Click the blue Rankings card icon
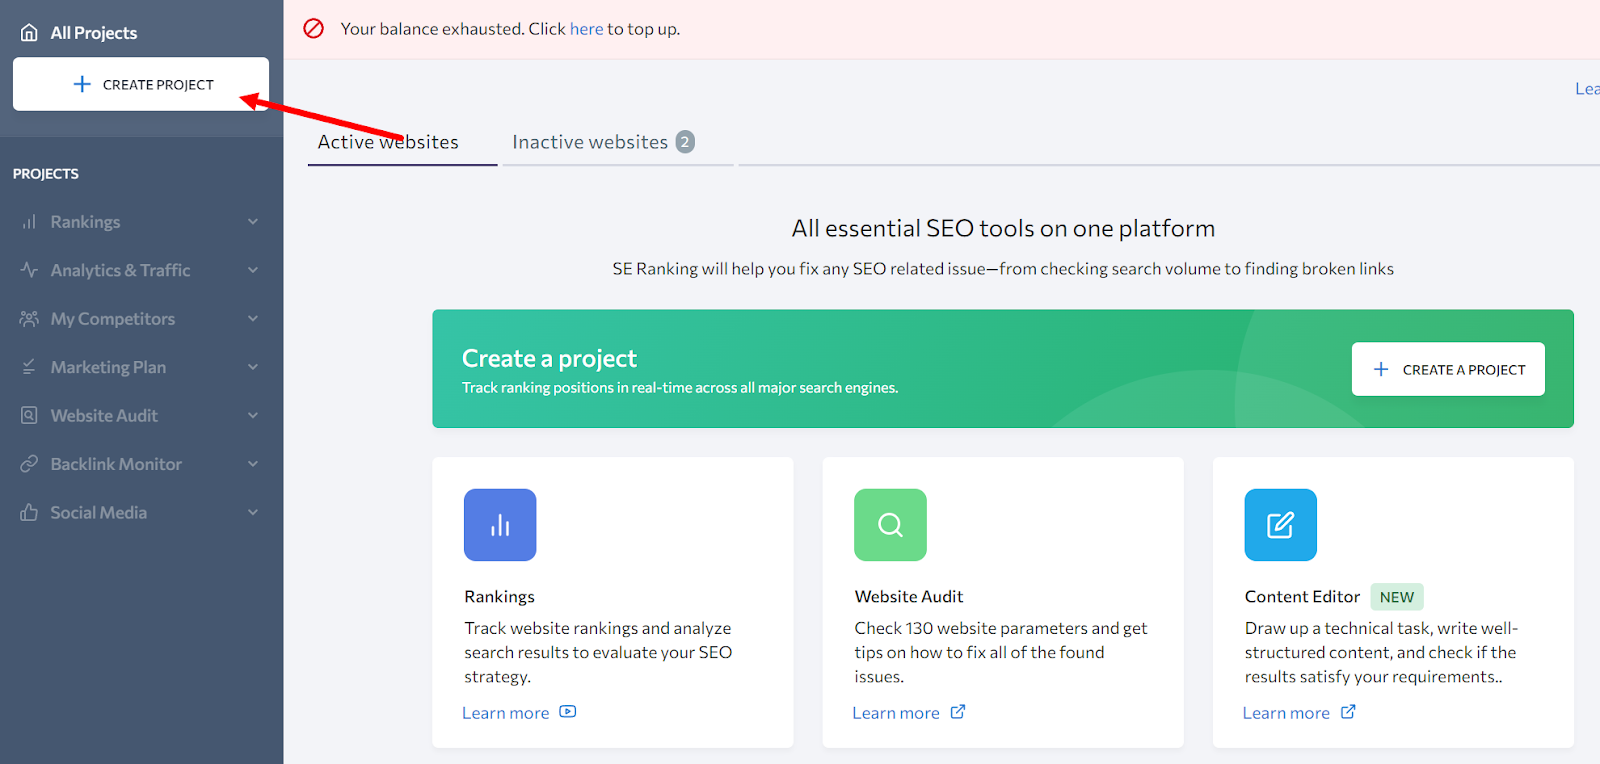 click(x=500, y=525)
